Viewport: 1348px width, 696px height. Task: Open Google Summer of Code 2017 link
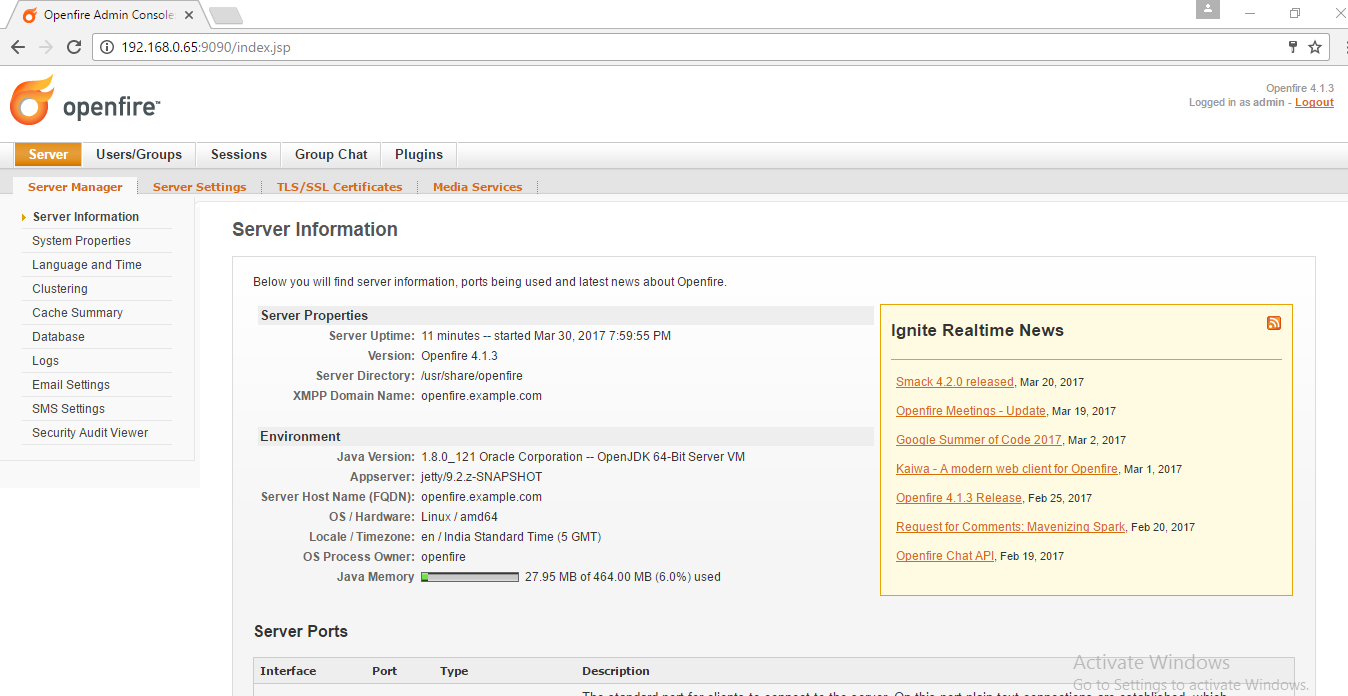click(x=979, y=440)
